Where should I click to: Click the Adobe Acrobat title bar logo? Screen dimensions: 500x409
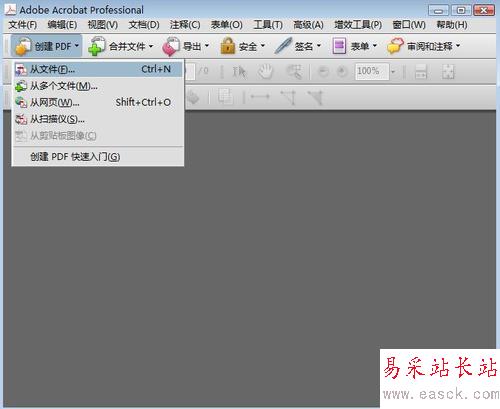[10, 10]
